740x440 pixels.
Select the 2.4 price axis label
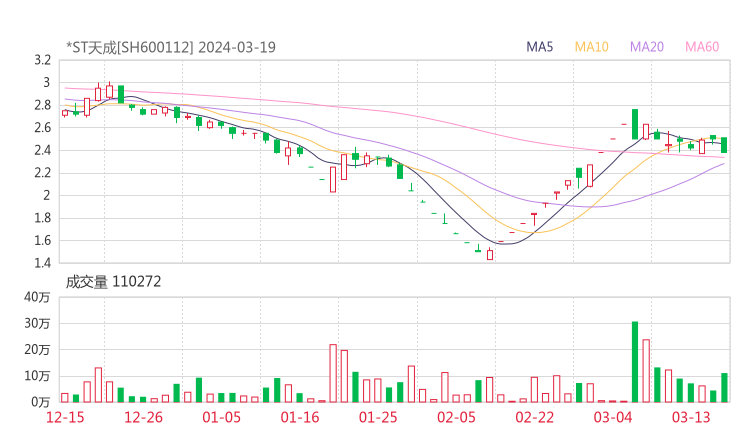point(42,150)
